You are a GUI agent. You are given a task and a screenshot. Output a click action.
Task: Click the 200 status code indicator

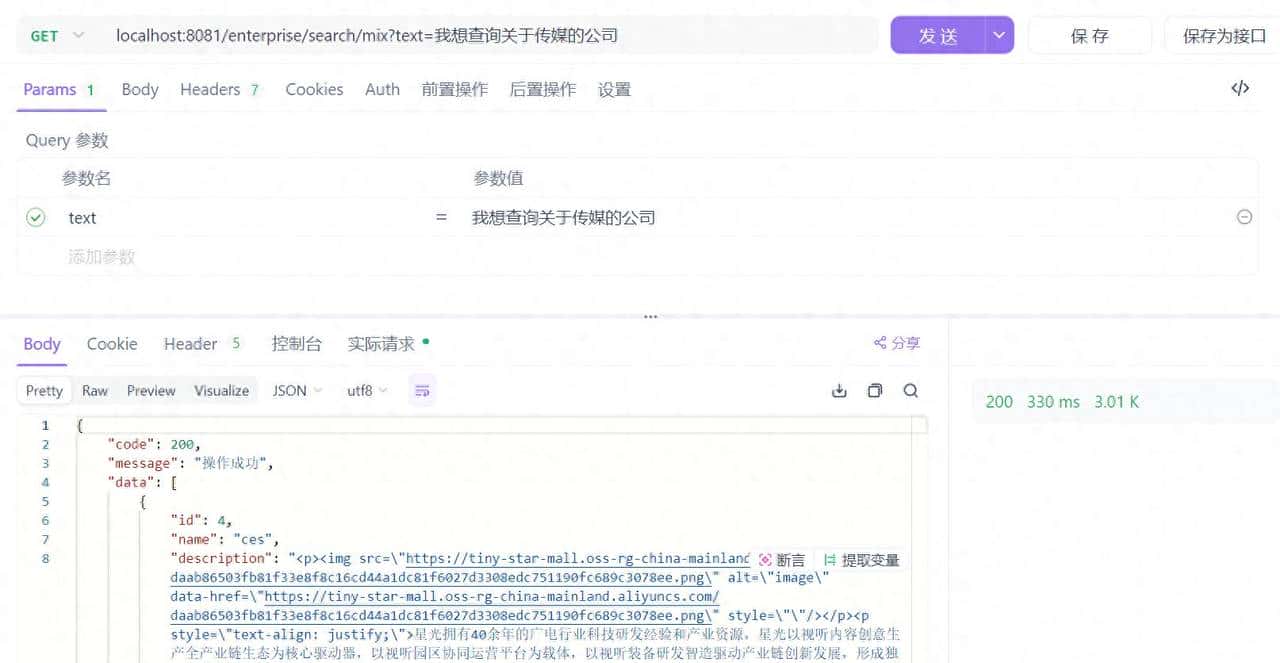(998, 401)
